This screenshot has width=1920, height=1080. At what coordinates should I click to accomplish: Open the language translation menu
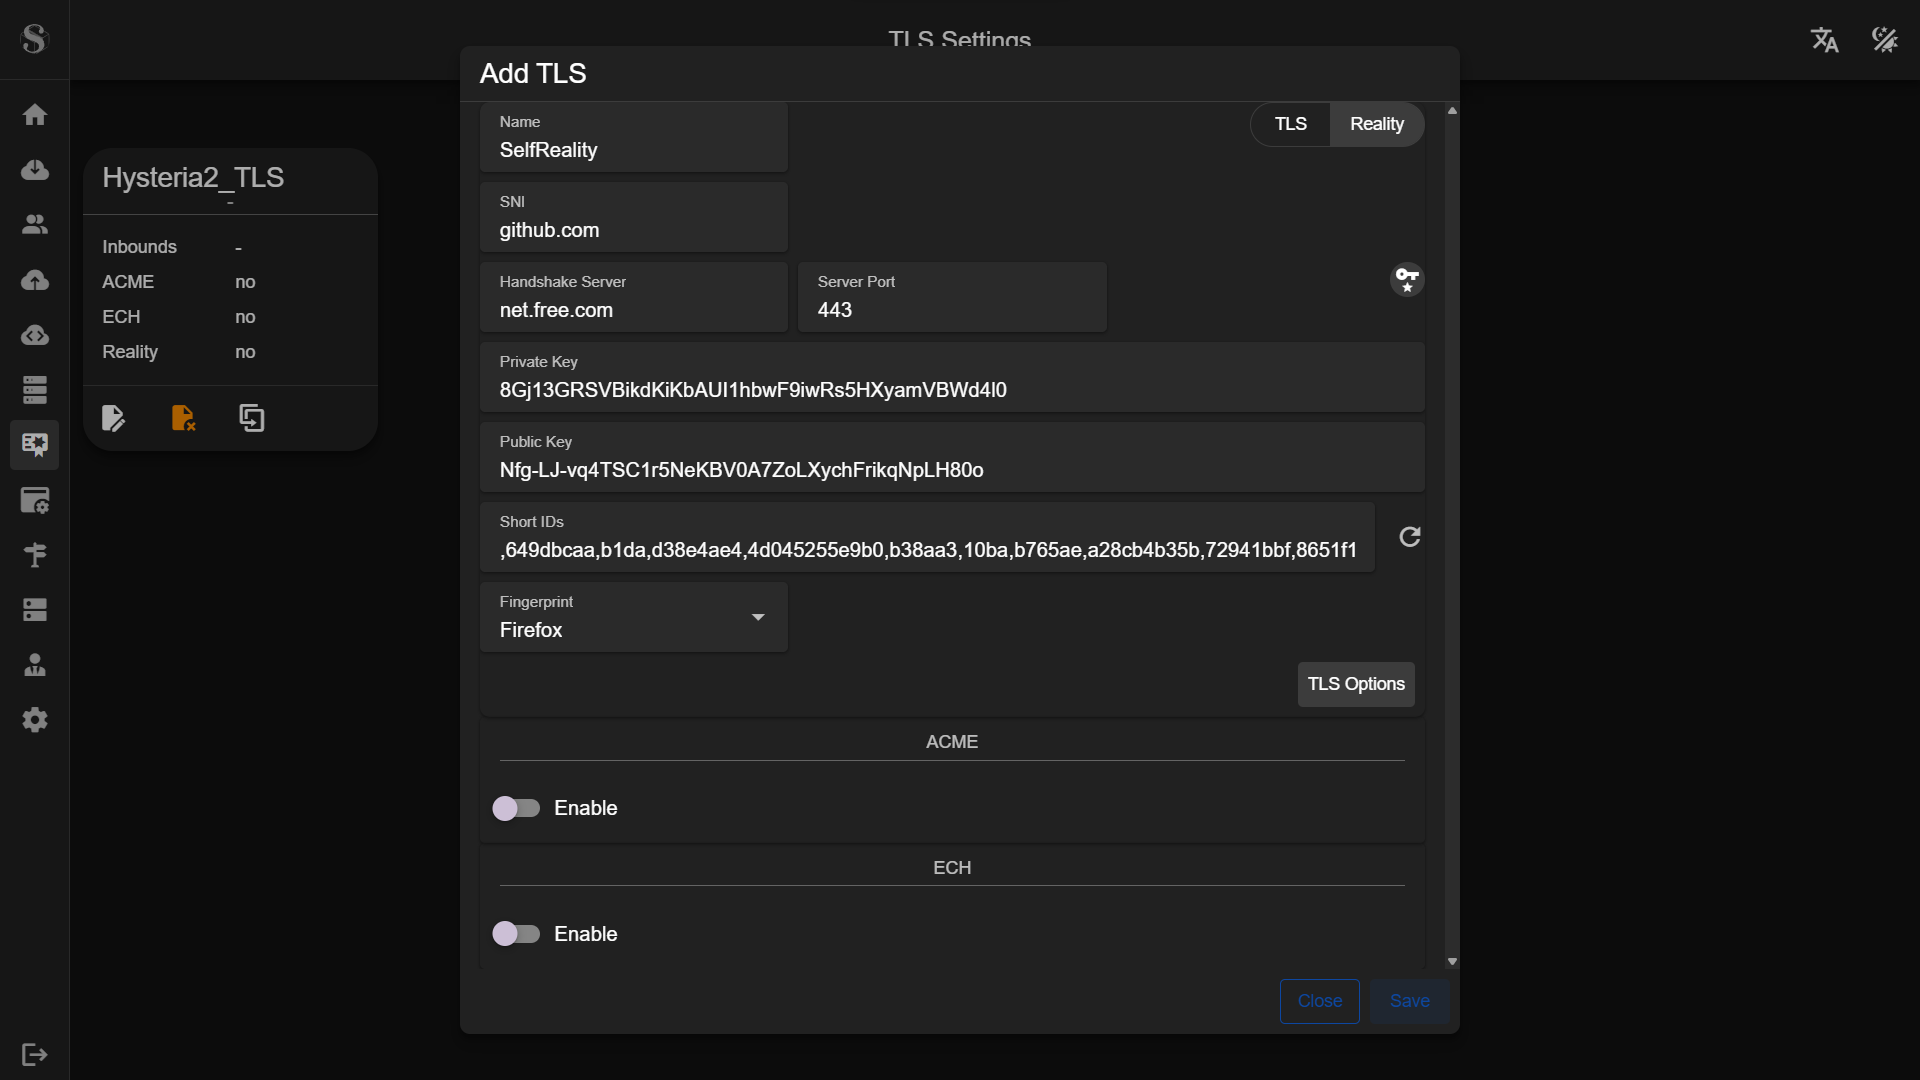tap(1824, 40)
